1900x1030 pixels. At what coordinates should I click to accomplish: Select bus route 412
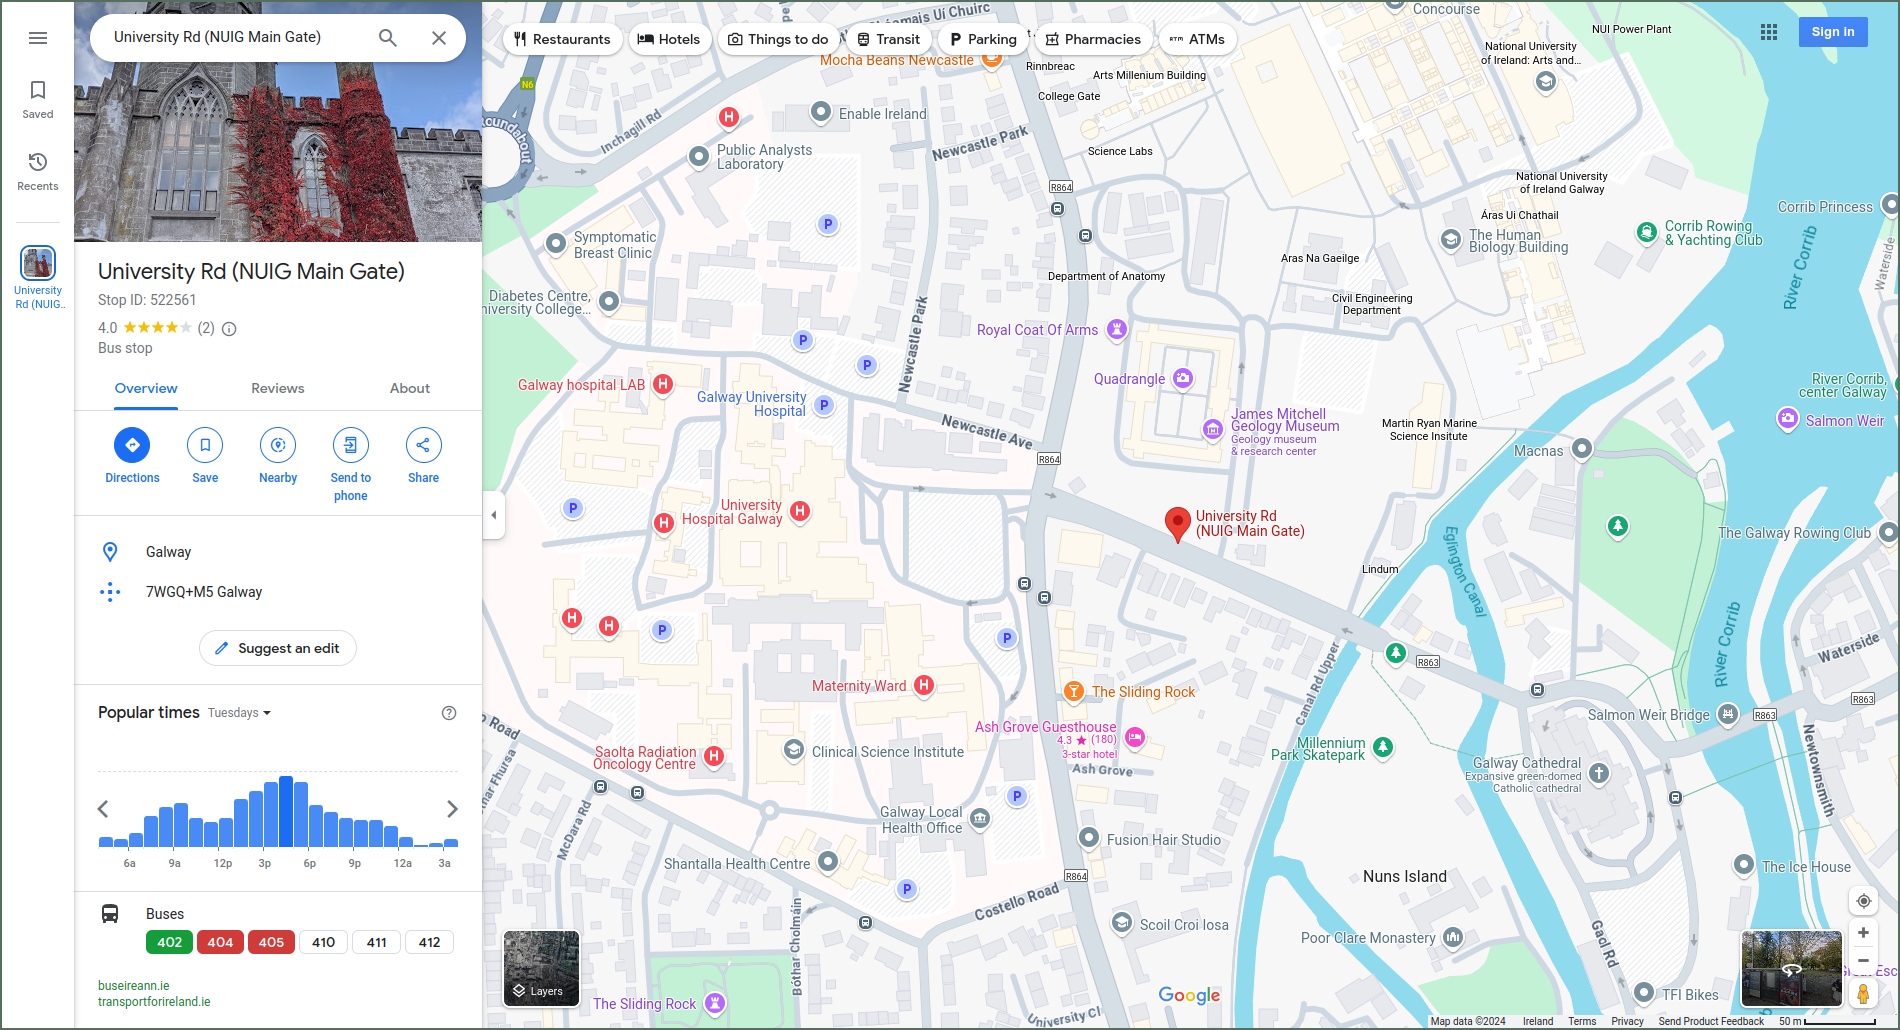pos(429,942)
